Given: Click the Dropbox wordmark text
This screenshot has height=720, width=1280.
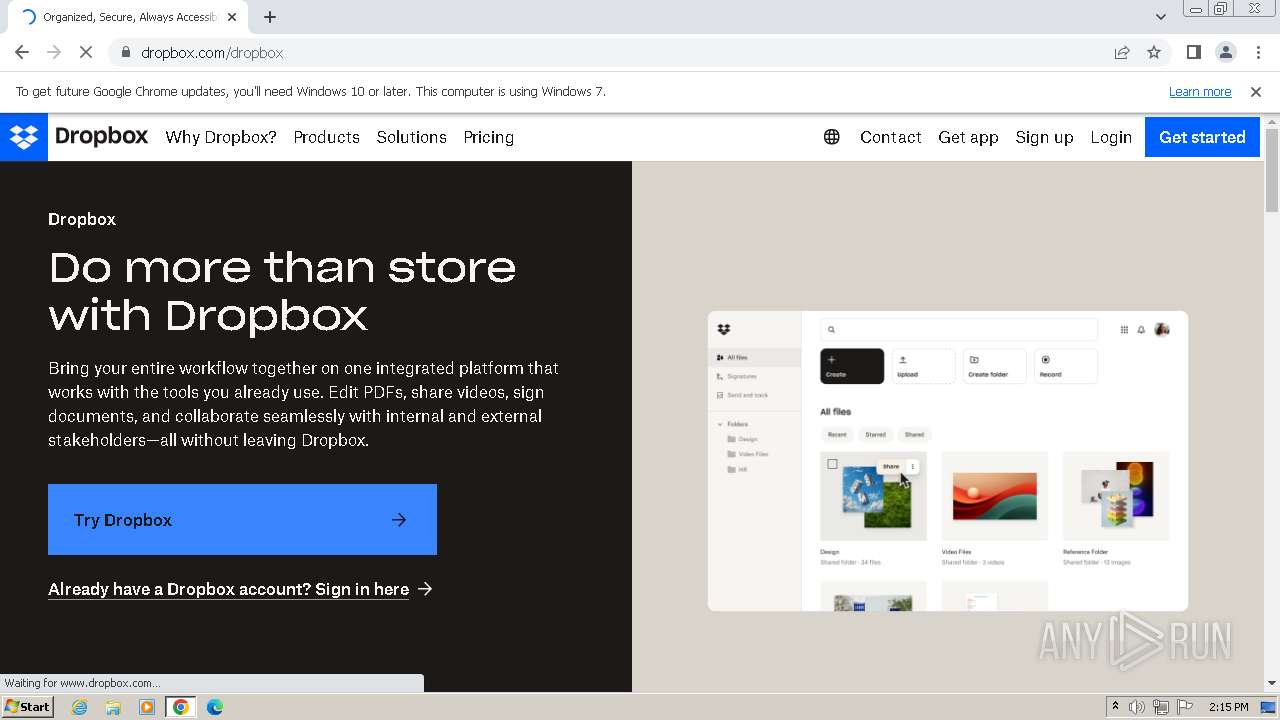Looking at the screenshot, I should coord(102,136).
